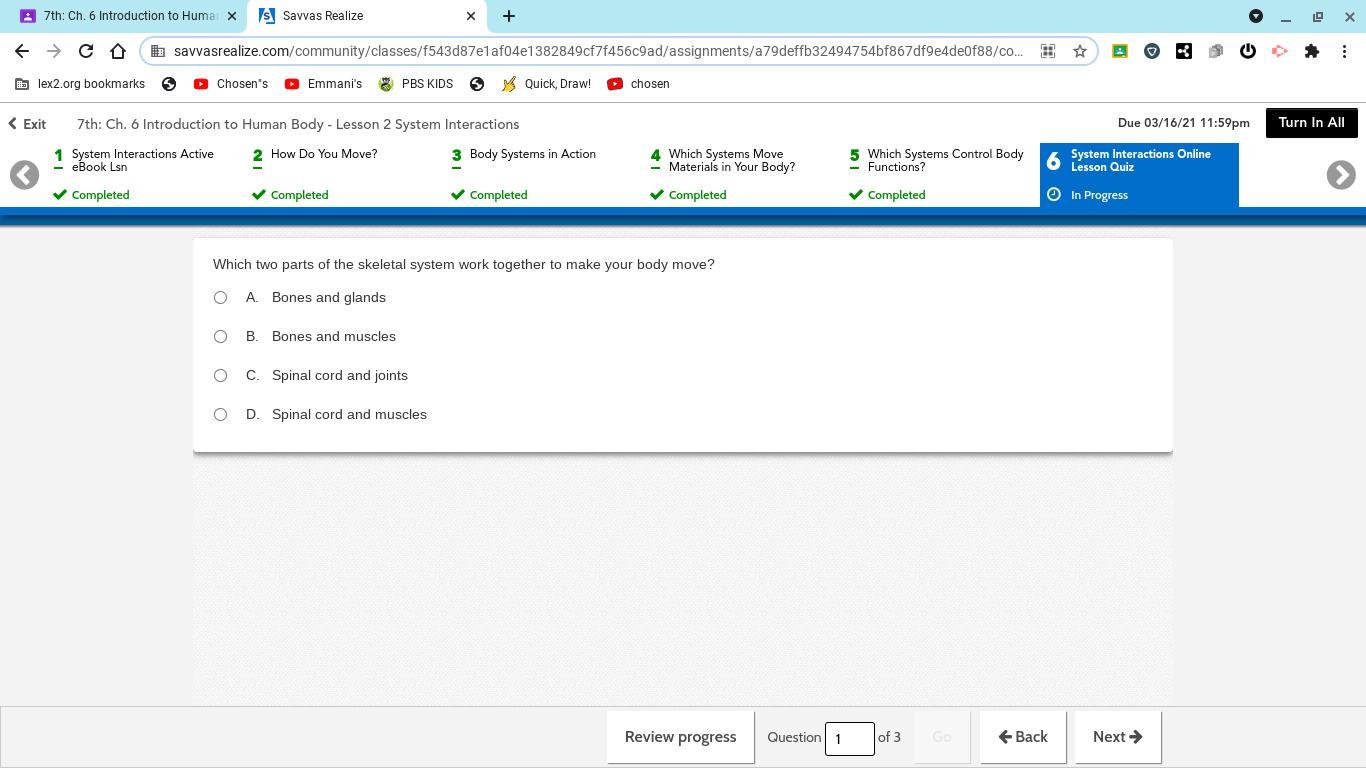
Task: Open lesson 6 System Interactions Online Lesson Quiz
Action: coord(1139,175)
